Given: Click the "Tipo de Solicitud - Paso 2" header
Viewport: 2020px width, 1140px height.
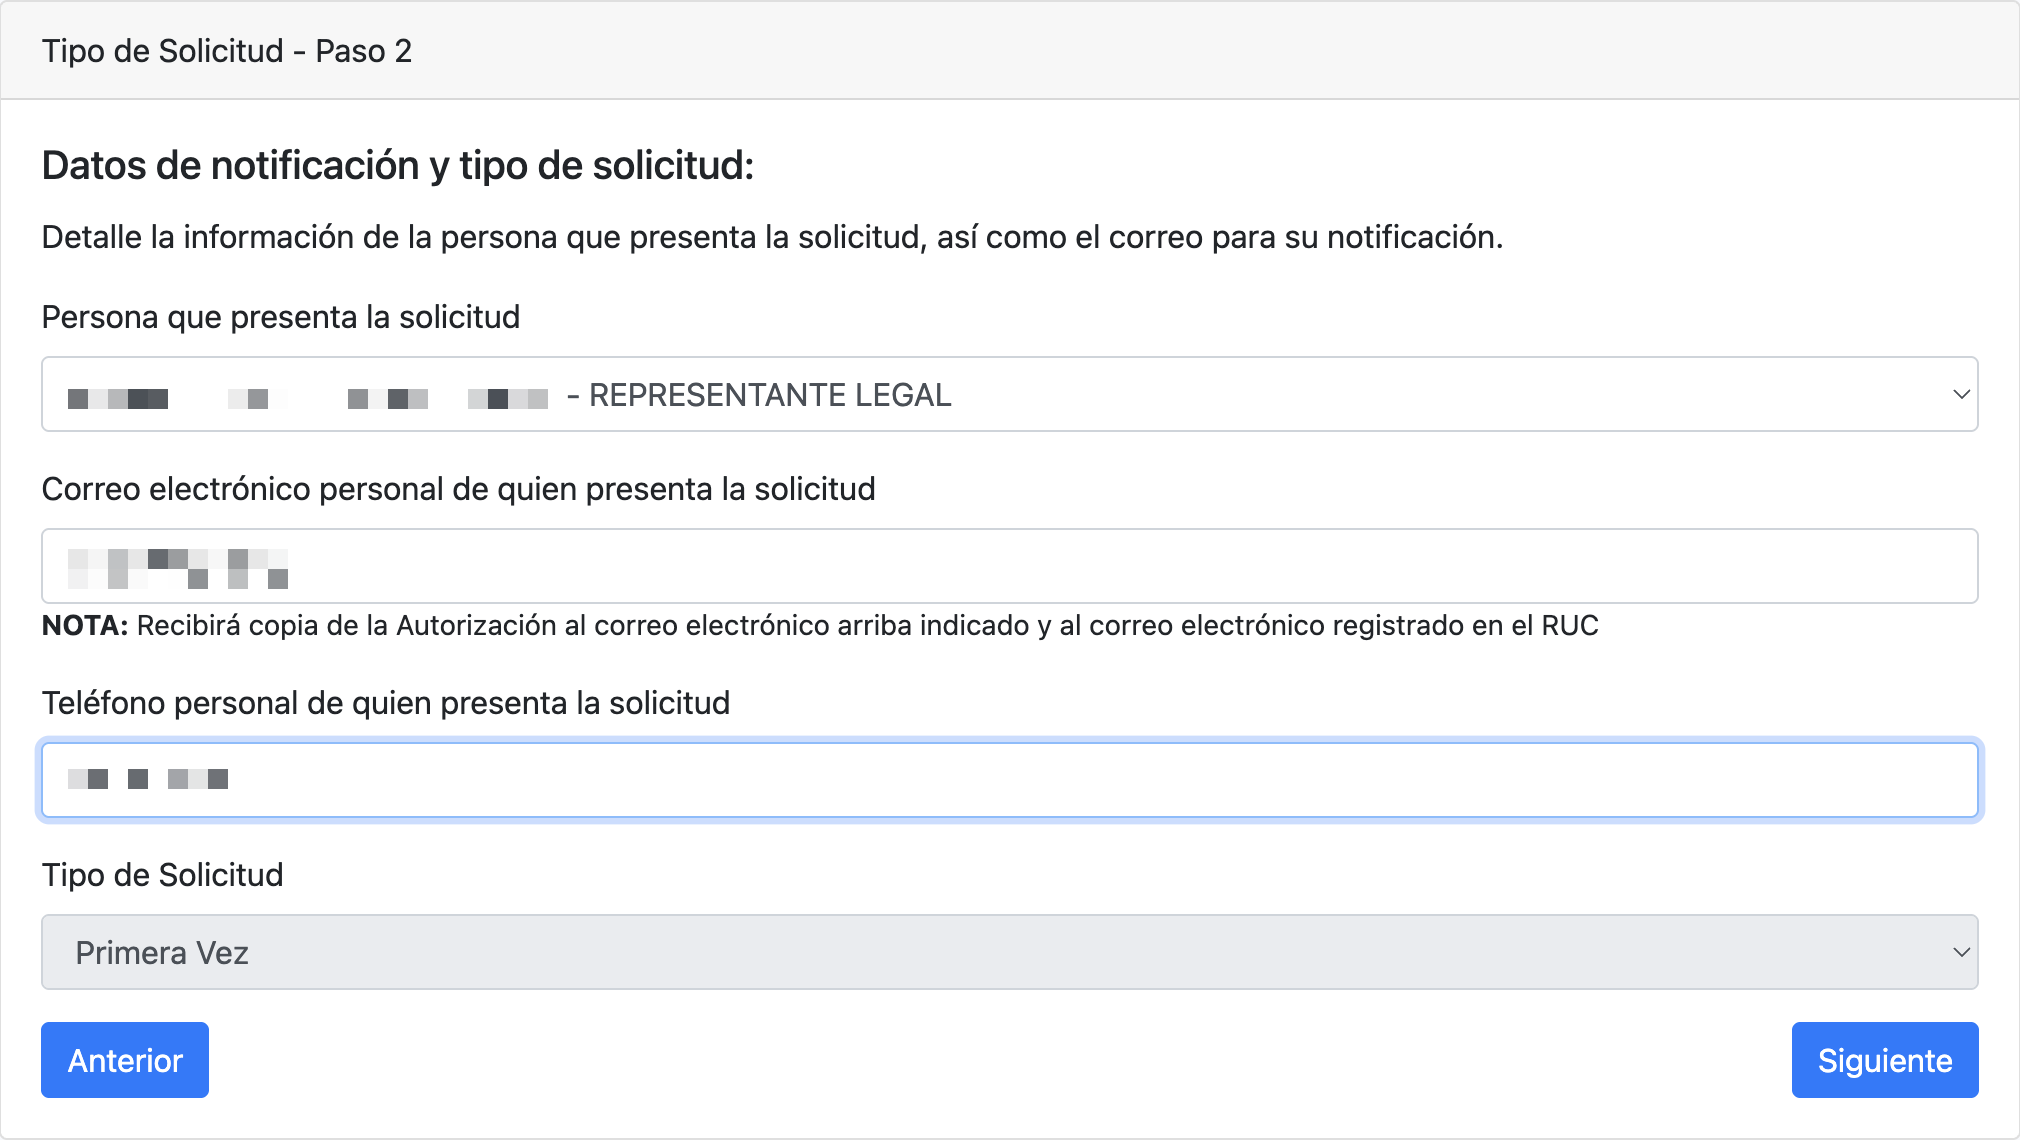Looking at the screenshot, I should click(227, 50).
